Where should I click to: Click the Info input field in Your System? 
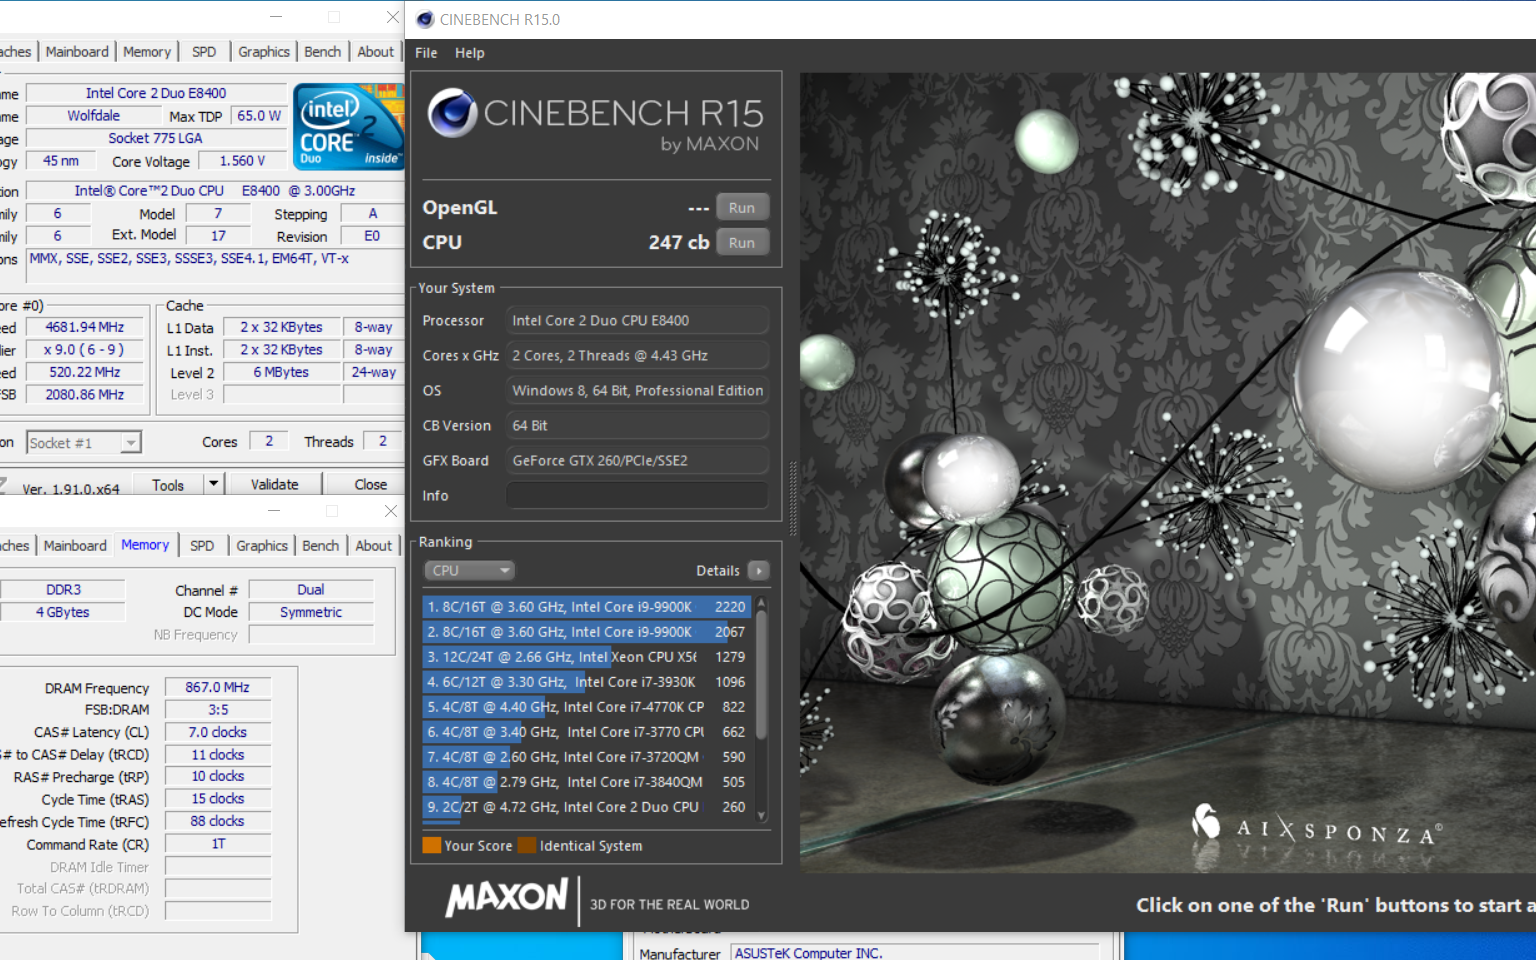637,496
